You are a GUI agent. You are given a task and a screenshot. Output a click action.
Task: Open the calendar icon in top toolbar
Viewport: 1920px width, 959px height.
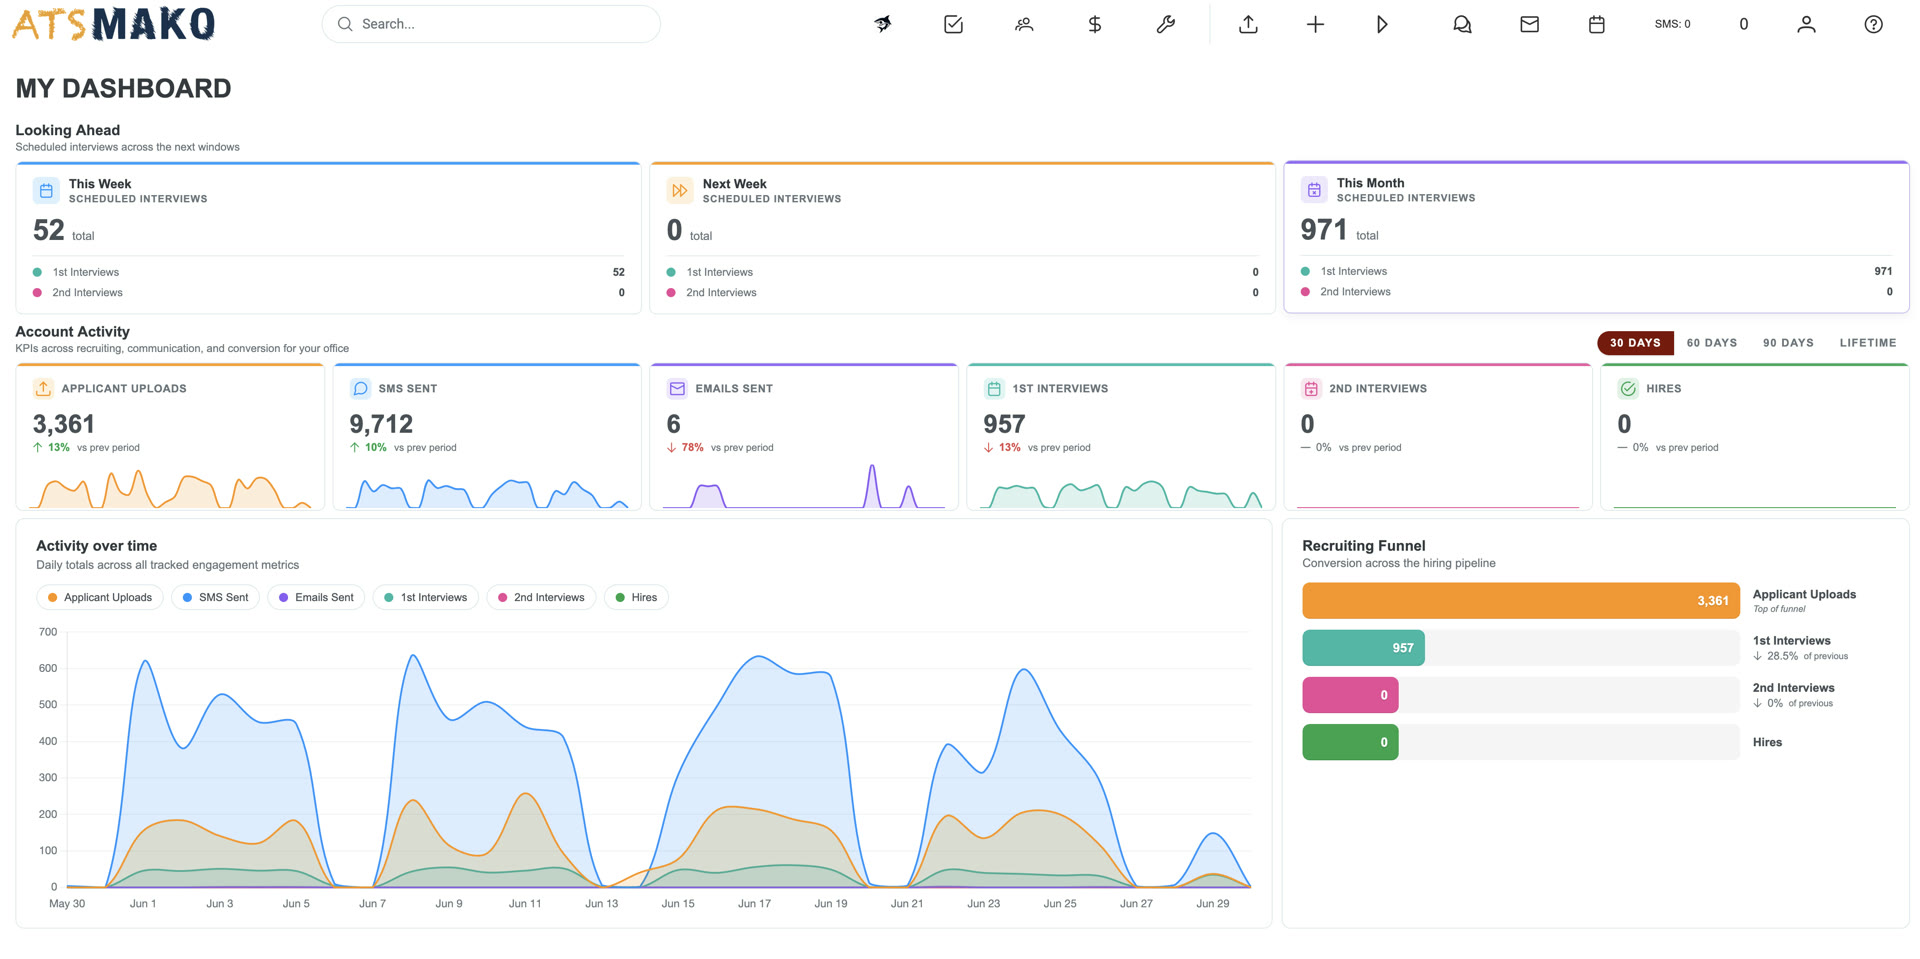tap(1596, 24)
